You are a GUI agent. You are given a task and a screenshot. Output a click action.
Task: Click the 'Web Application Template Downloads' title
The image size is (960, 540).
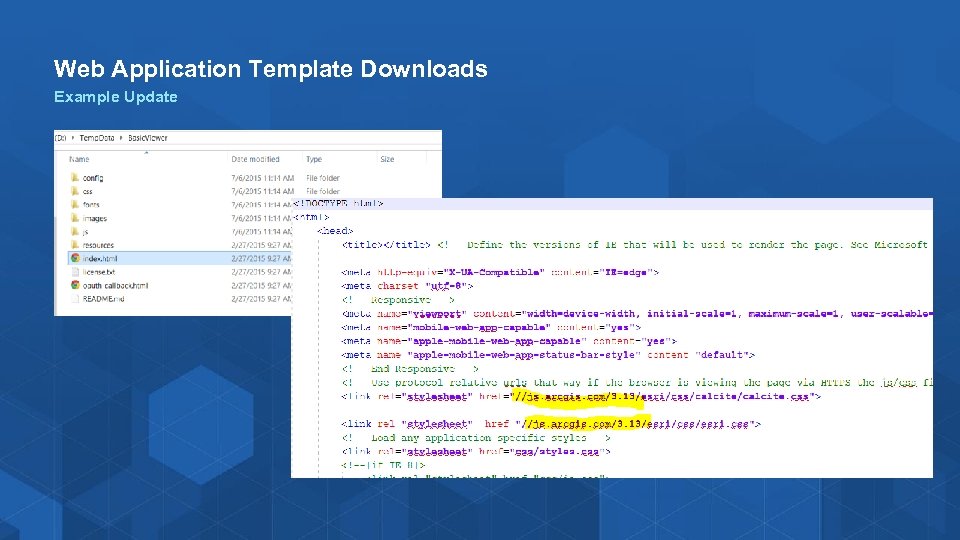(271, 69)
